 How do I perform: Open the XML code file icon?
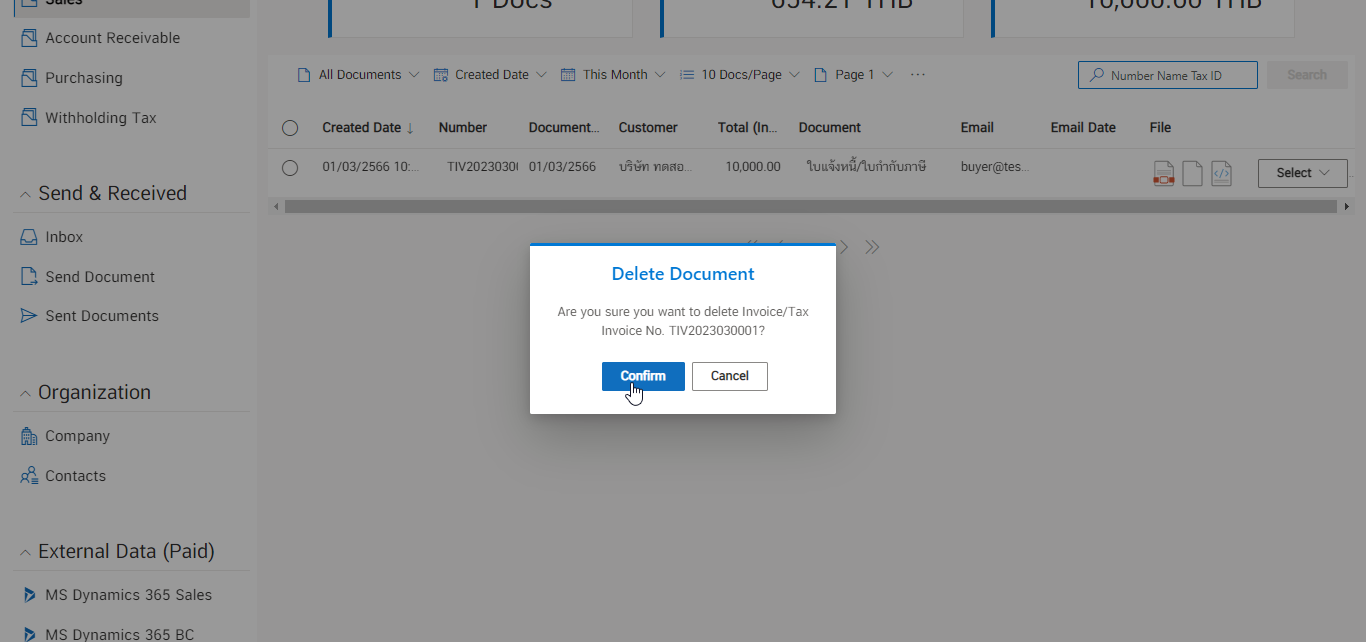1221,172
